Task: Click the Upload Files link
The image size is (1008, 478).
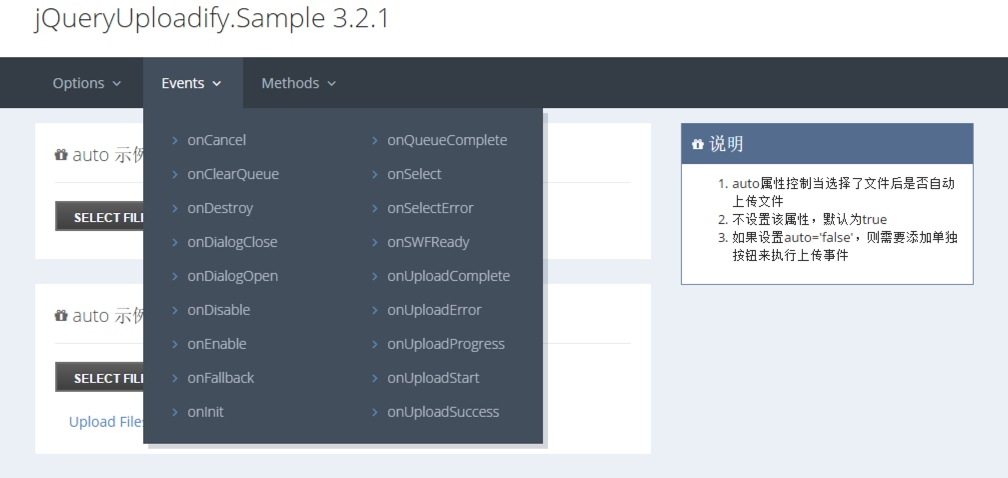Action: tap(106, 421)
